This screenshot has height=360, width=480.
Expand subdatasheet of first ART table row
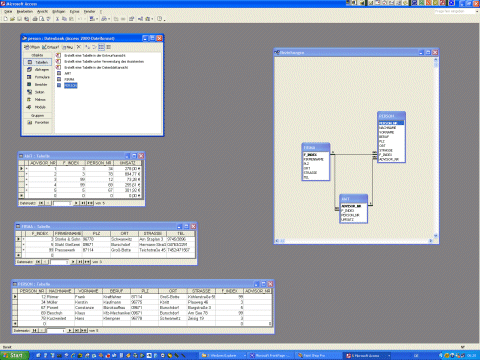click(27, 169)
